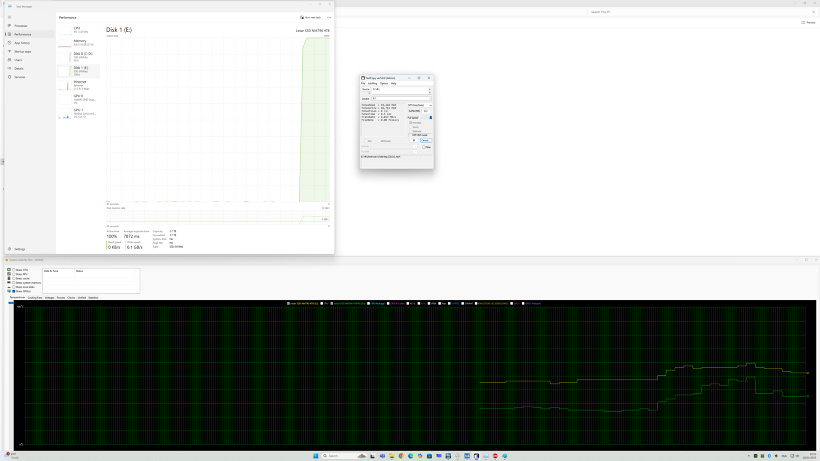Open the FastCopy DestDir dropdown
Screen dimensions: 820x461
click(x=429, y=98)
